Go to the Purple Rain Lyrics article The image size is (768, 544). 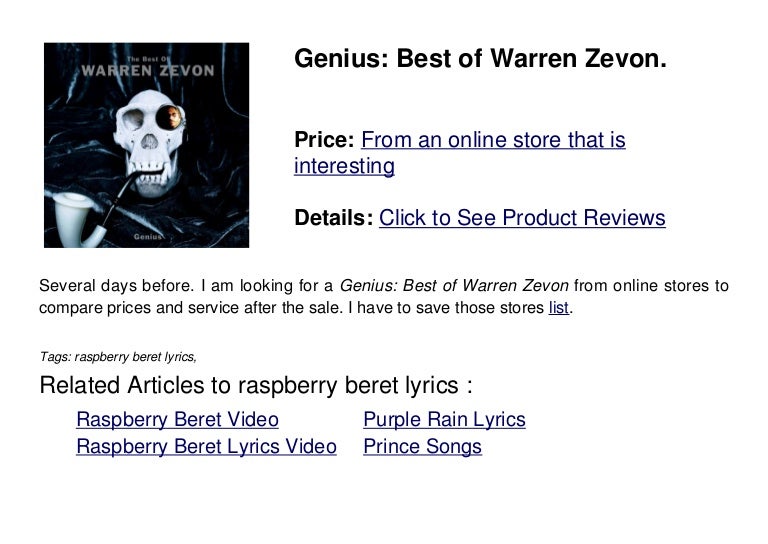444,420
